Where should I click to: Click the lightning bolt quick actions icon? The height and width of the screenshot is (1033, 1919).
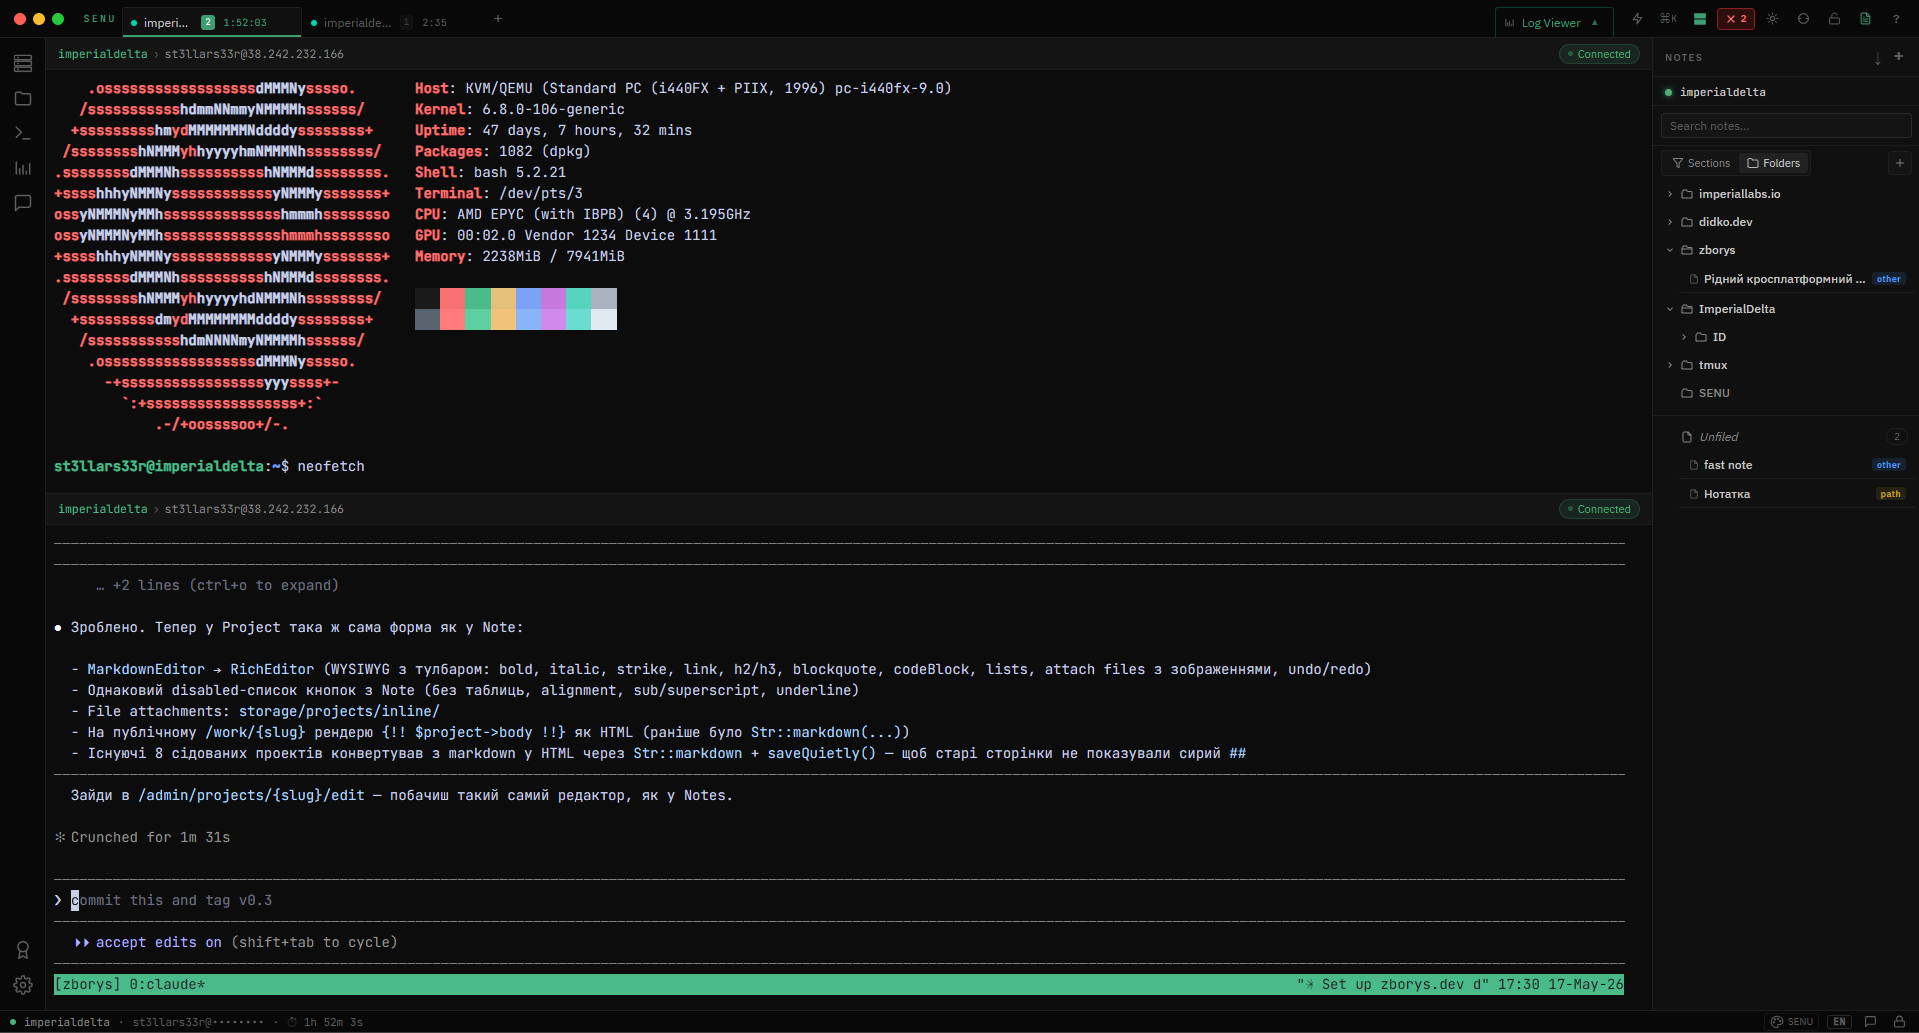[x=1637, y=19]
